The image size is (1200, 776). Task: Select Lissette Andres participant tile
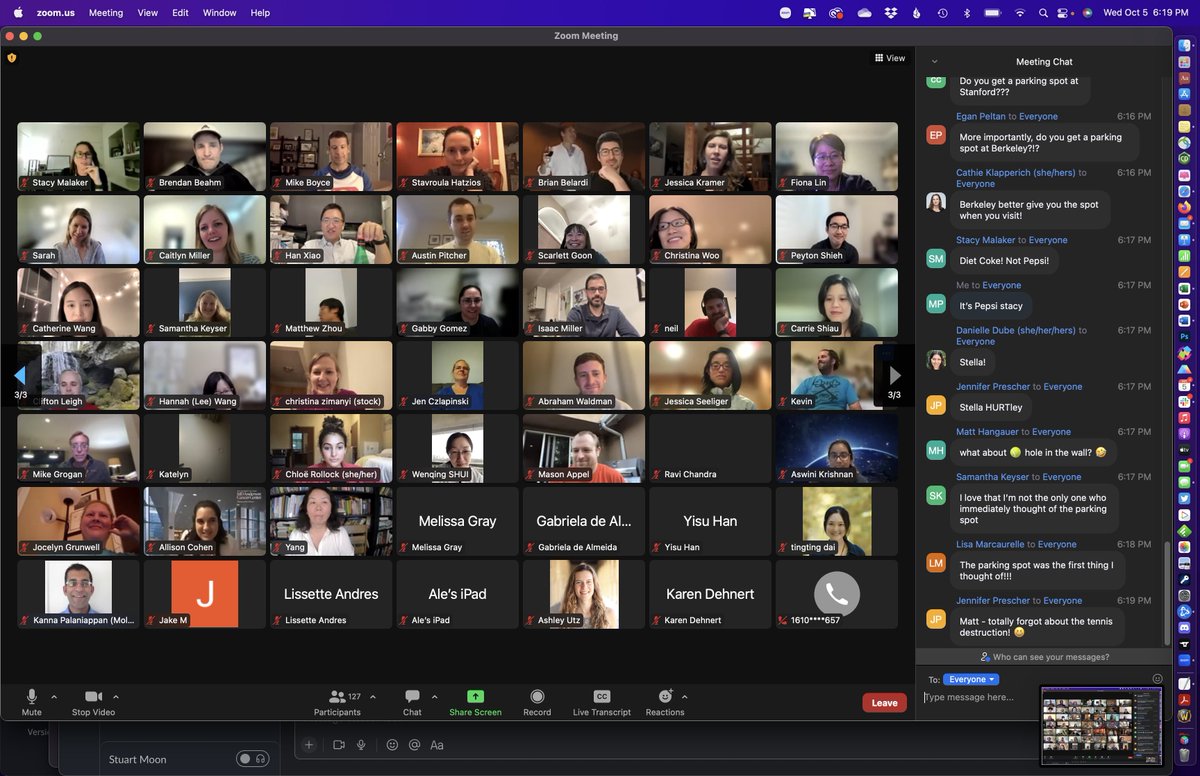click(x=331, y=594)
